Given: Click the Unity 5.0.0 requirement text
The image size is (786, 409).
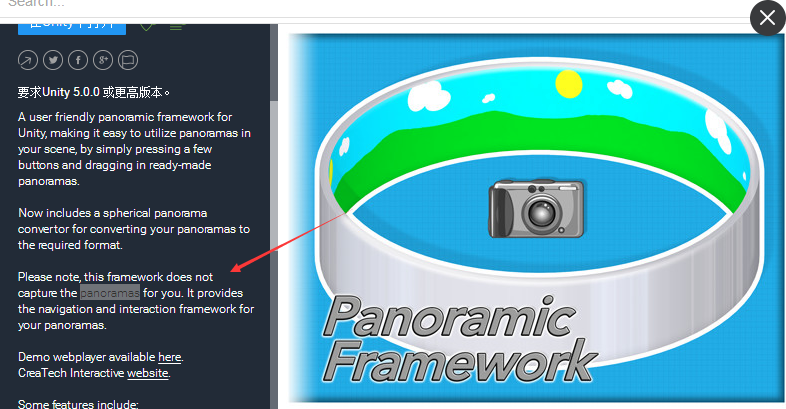Looking at the screenshot, I should (94, 92).
